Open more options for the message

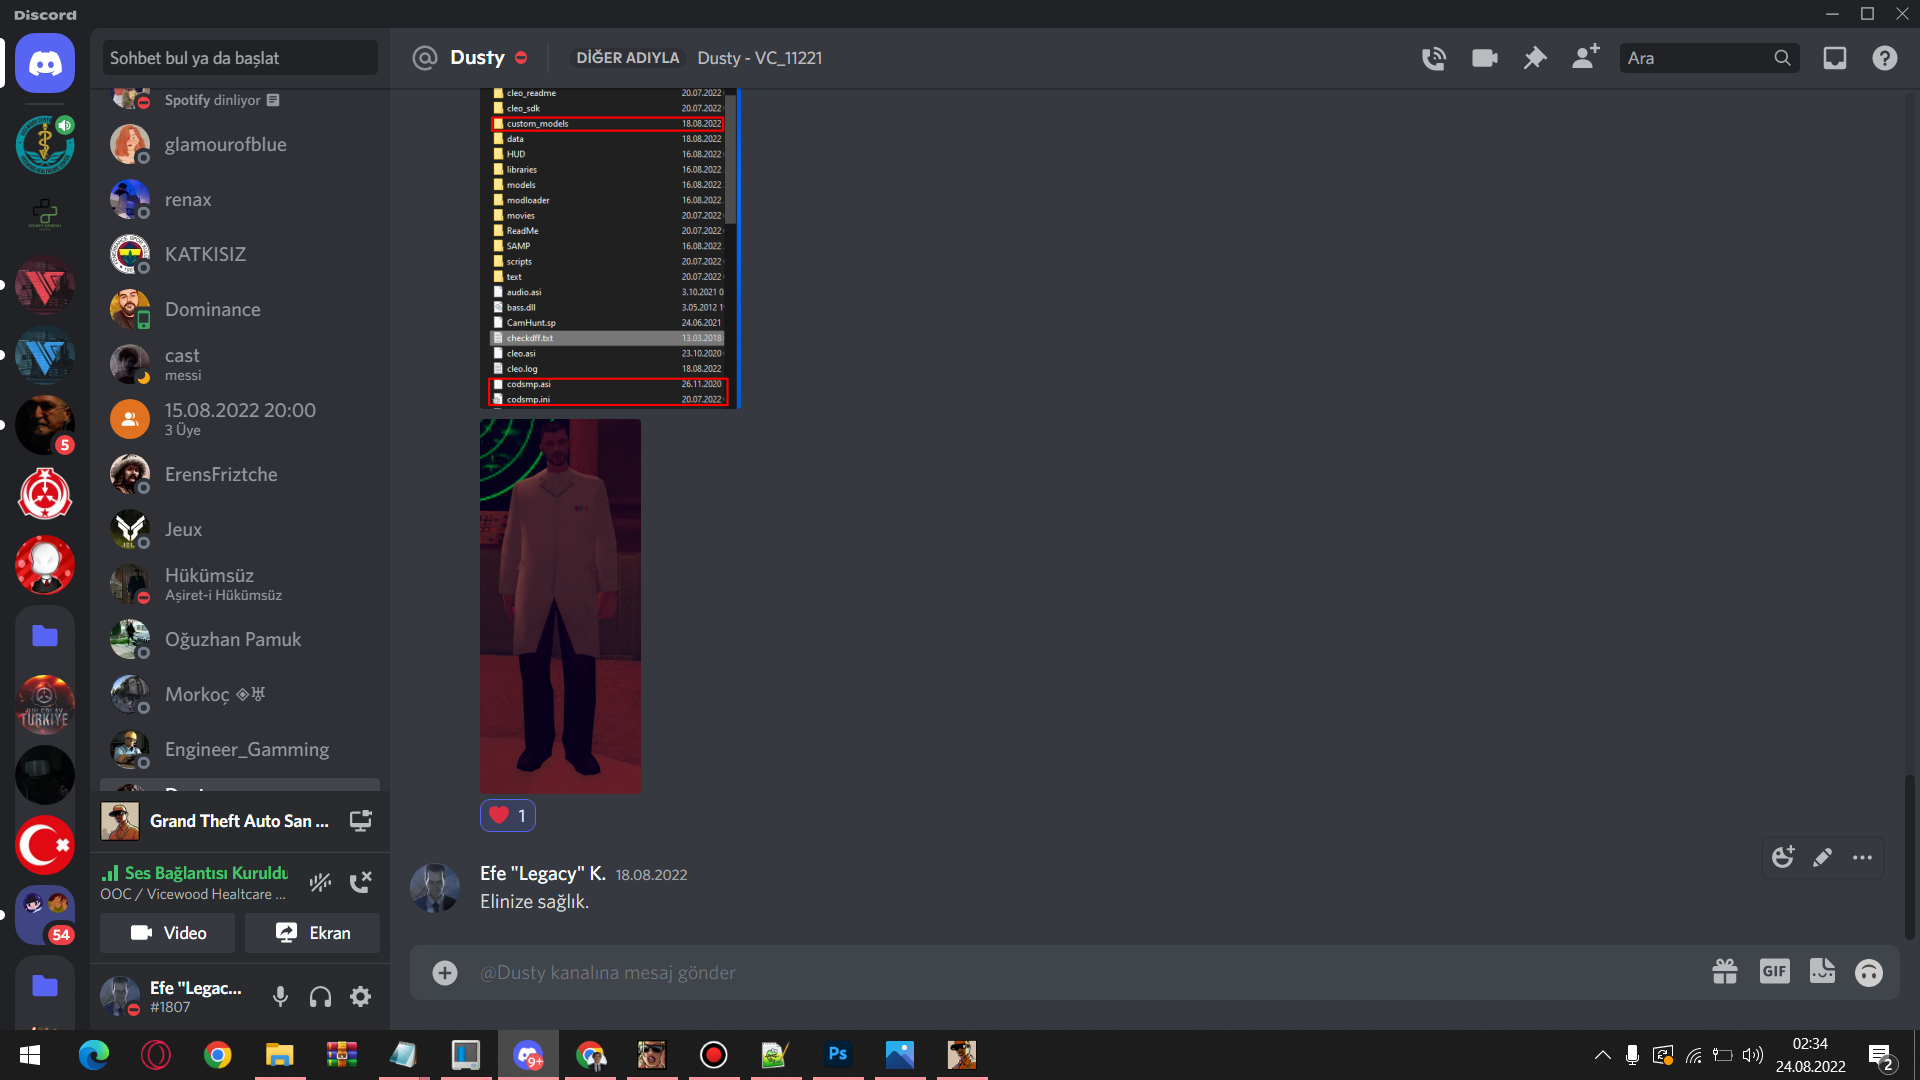click(1862, 857)
